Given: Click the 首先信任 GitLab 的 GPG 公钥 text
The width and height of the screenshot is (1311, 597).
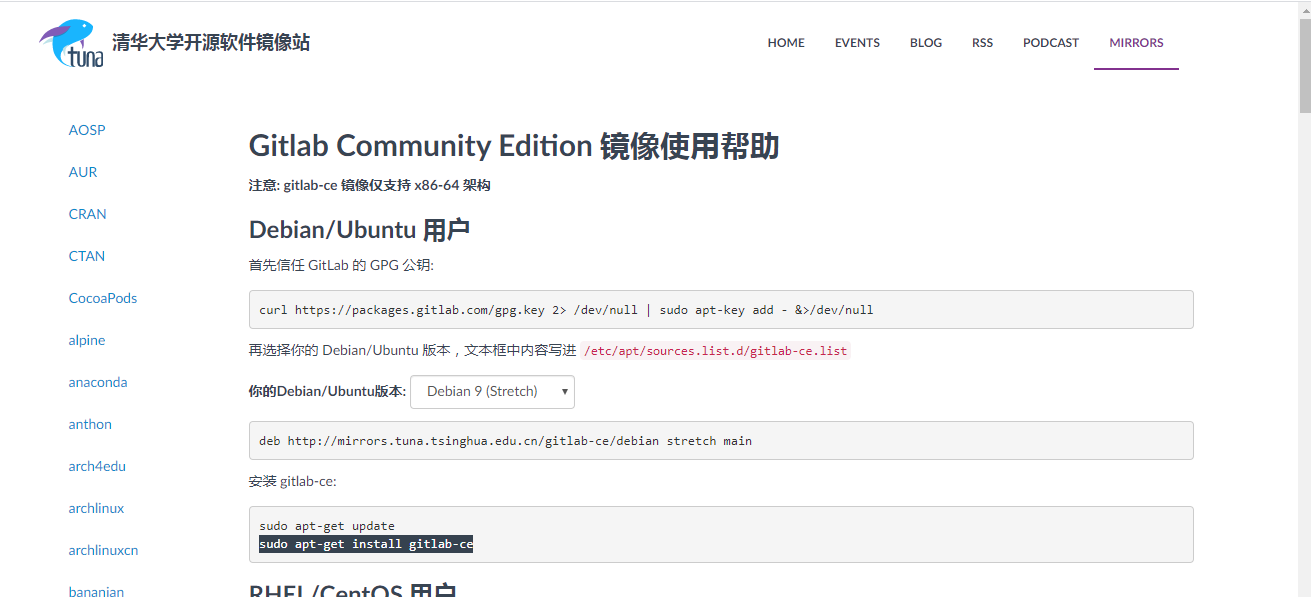Looking at the screenshot, I should pos(341,265).
